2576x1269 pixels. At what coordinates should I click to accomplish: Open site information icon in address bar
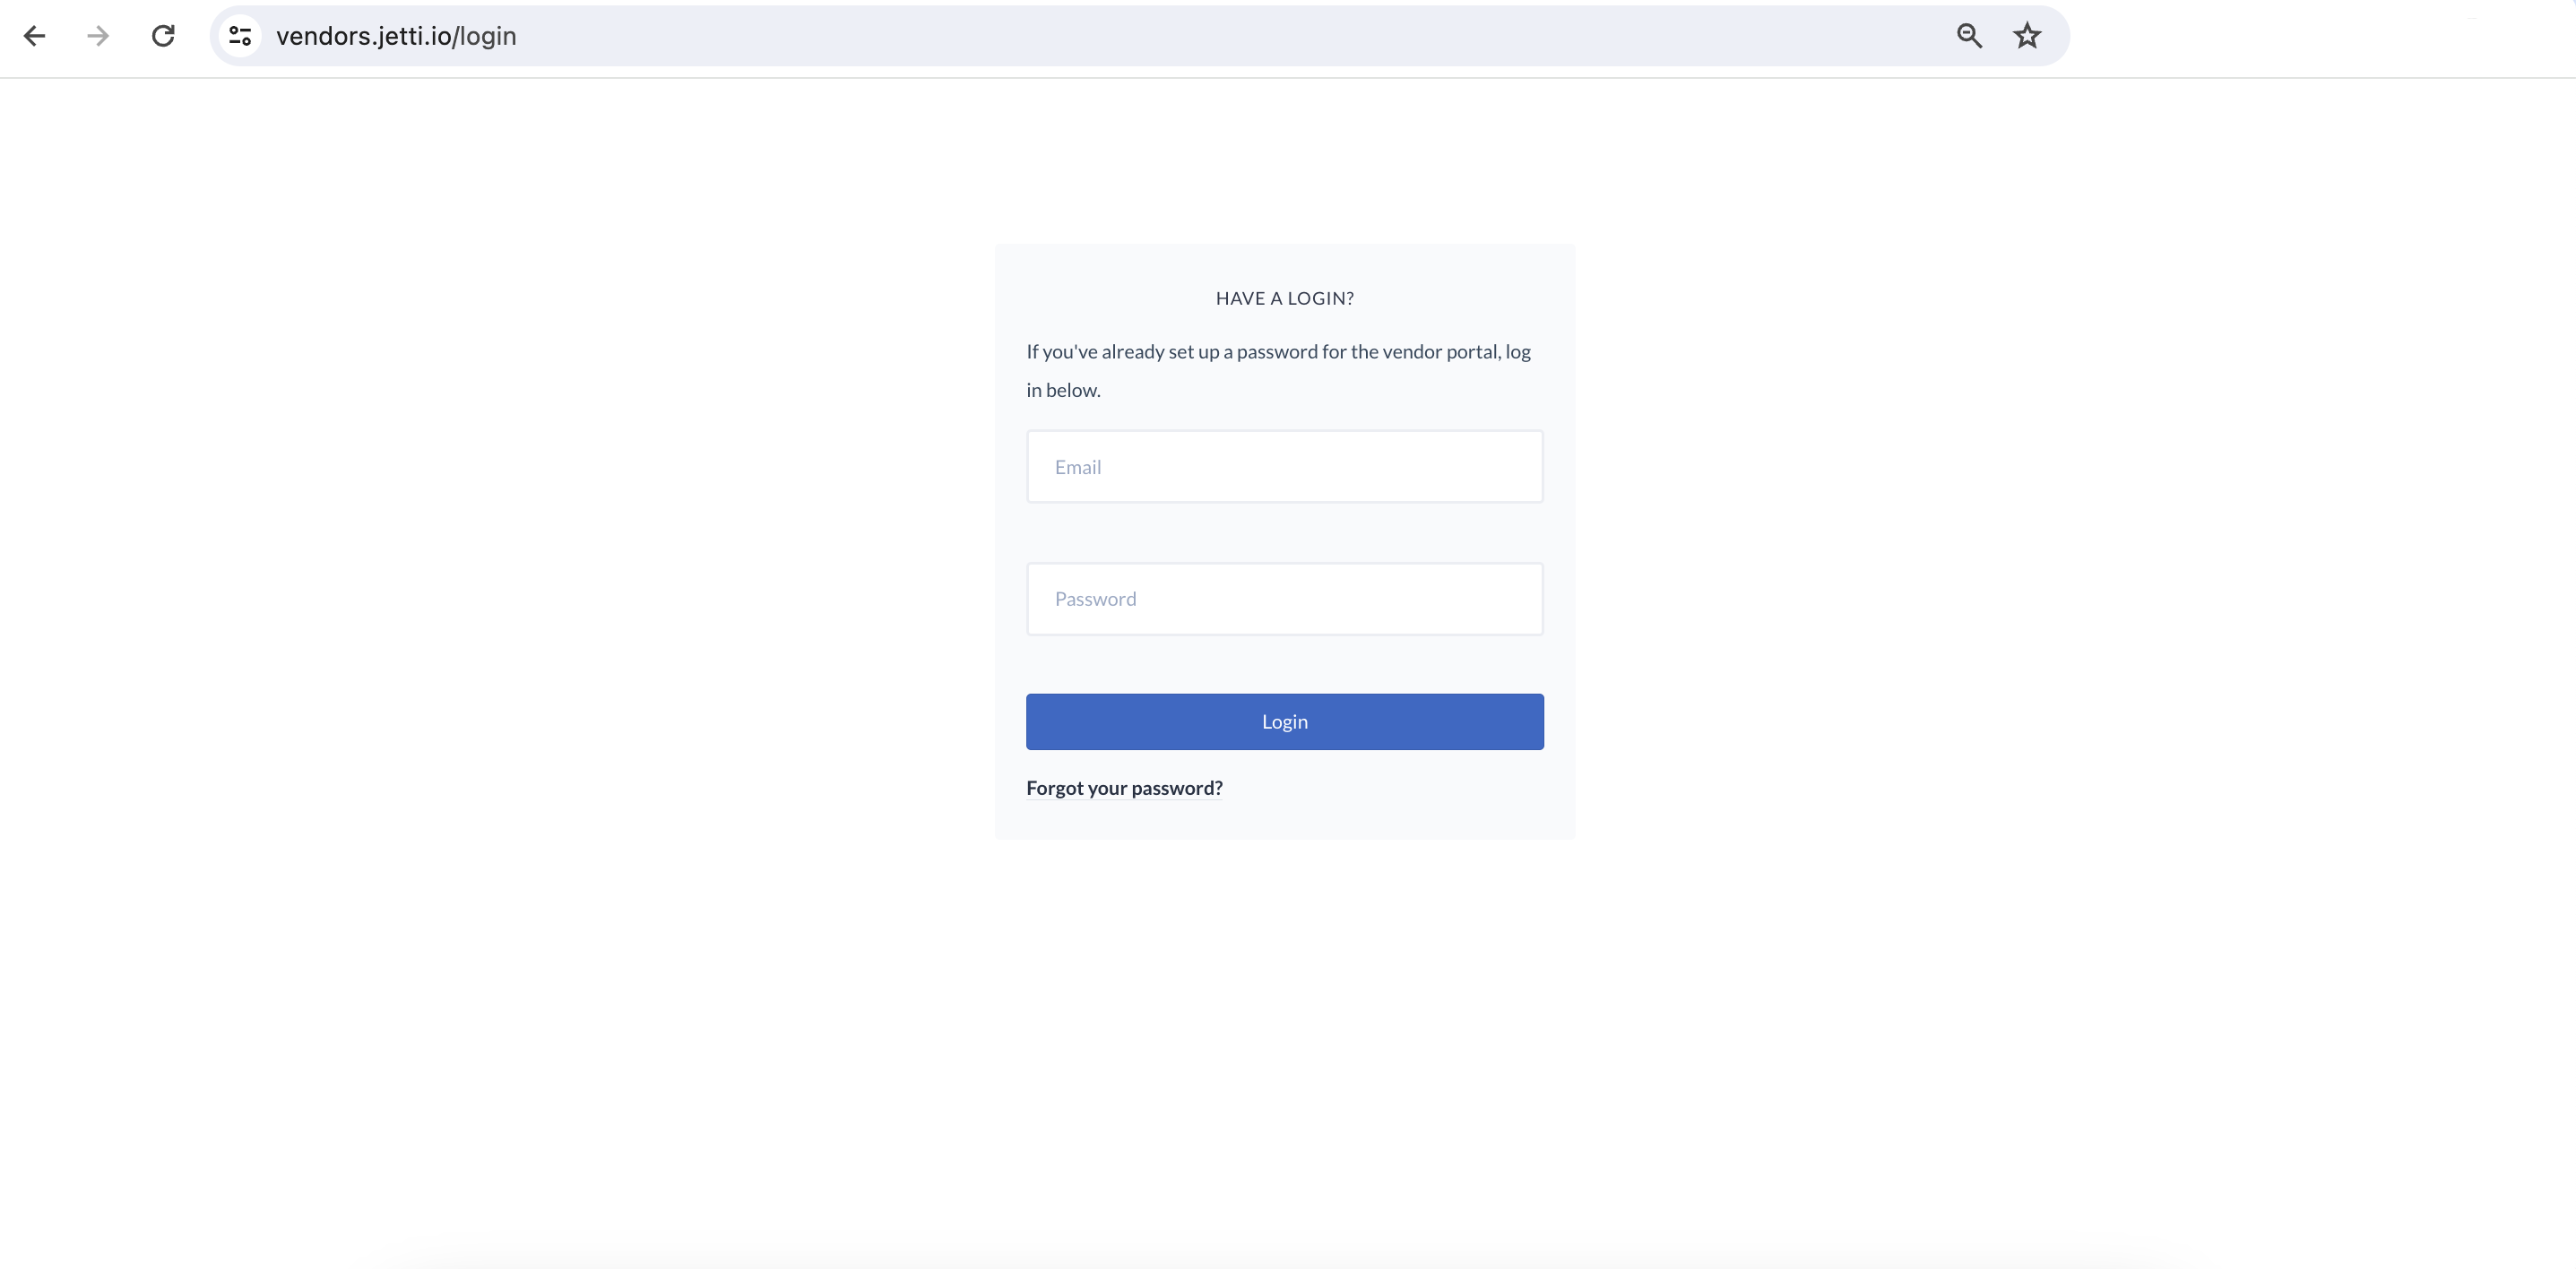pos(240,36)
